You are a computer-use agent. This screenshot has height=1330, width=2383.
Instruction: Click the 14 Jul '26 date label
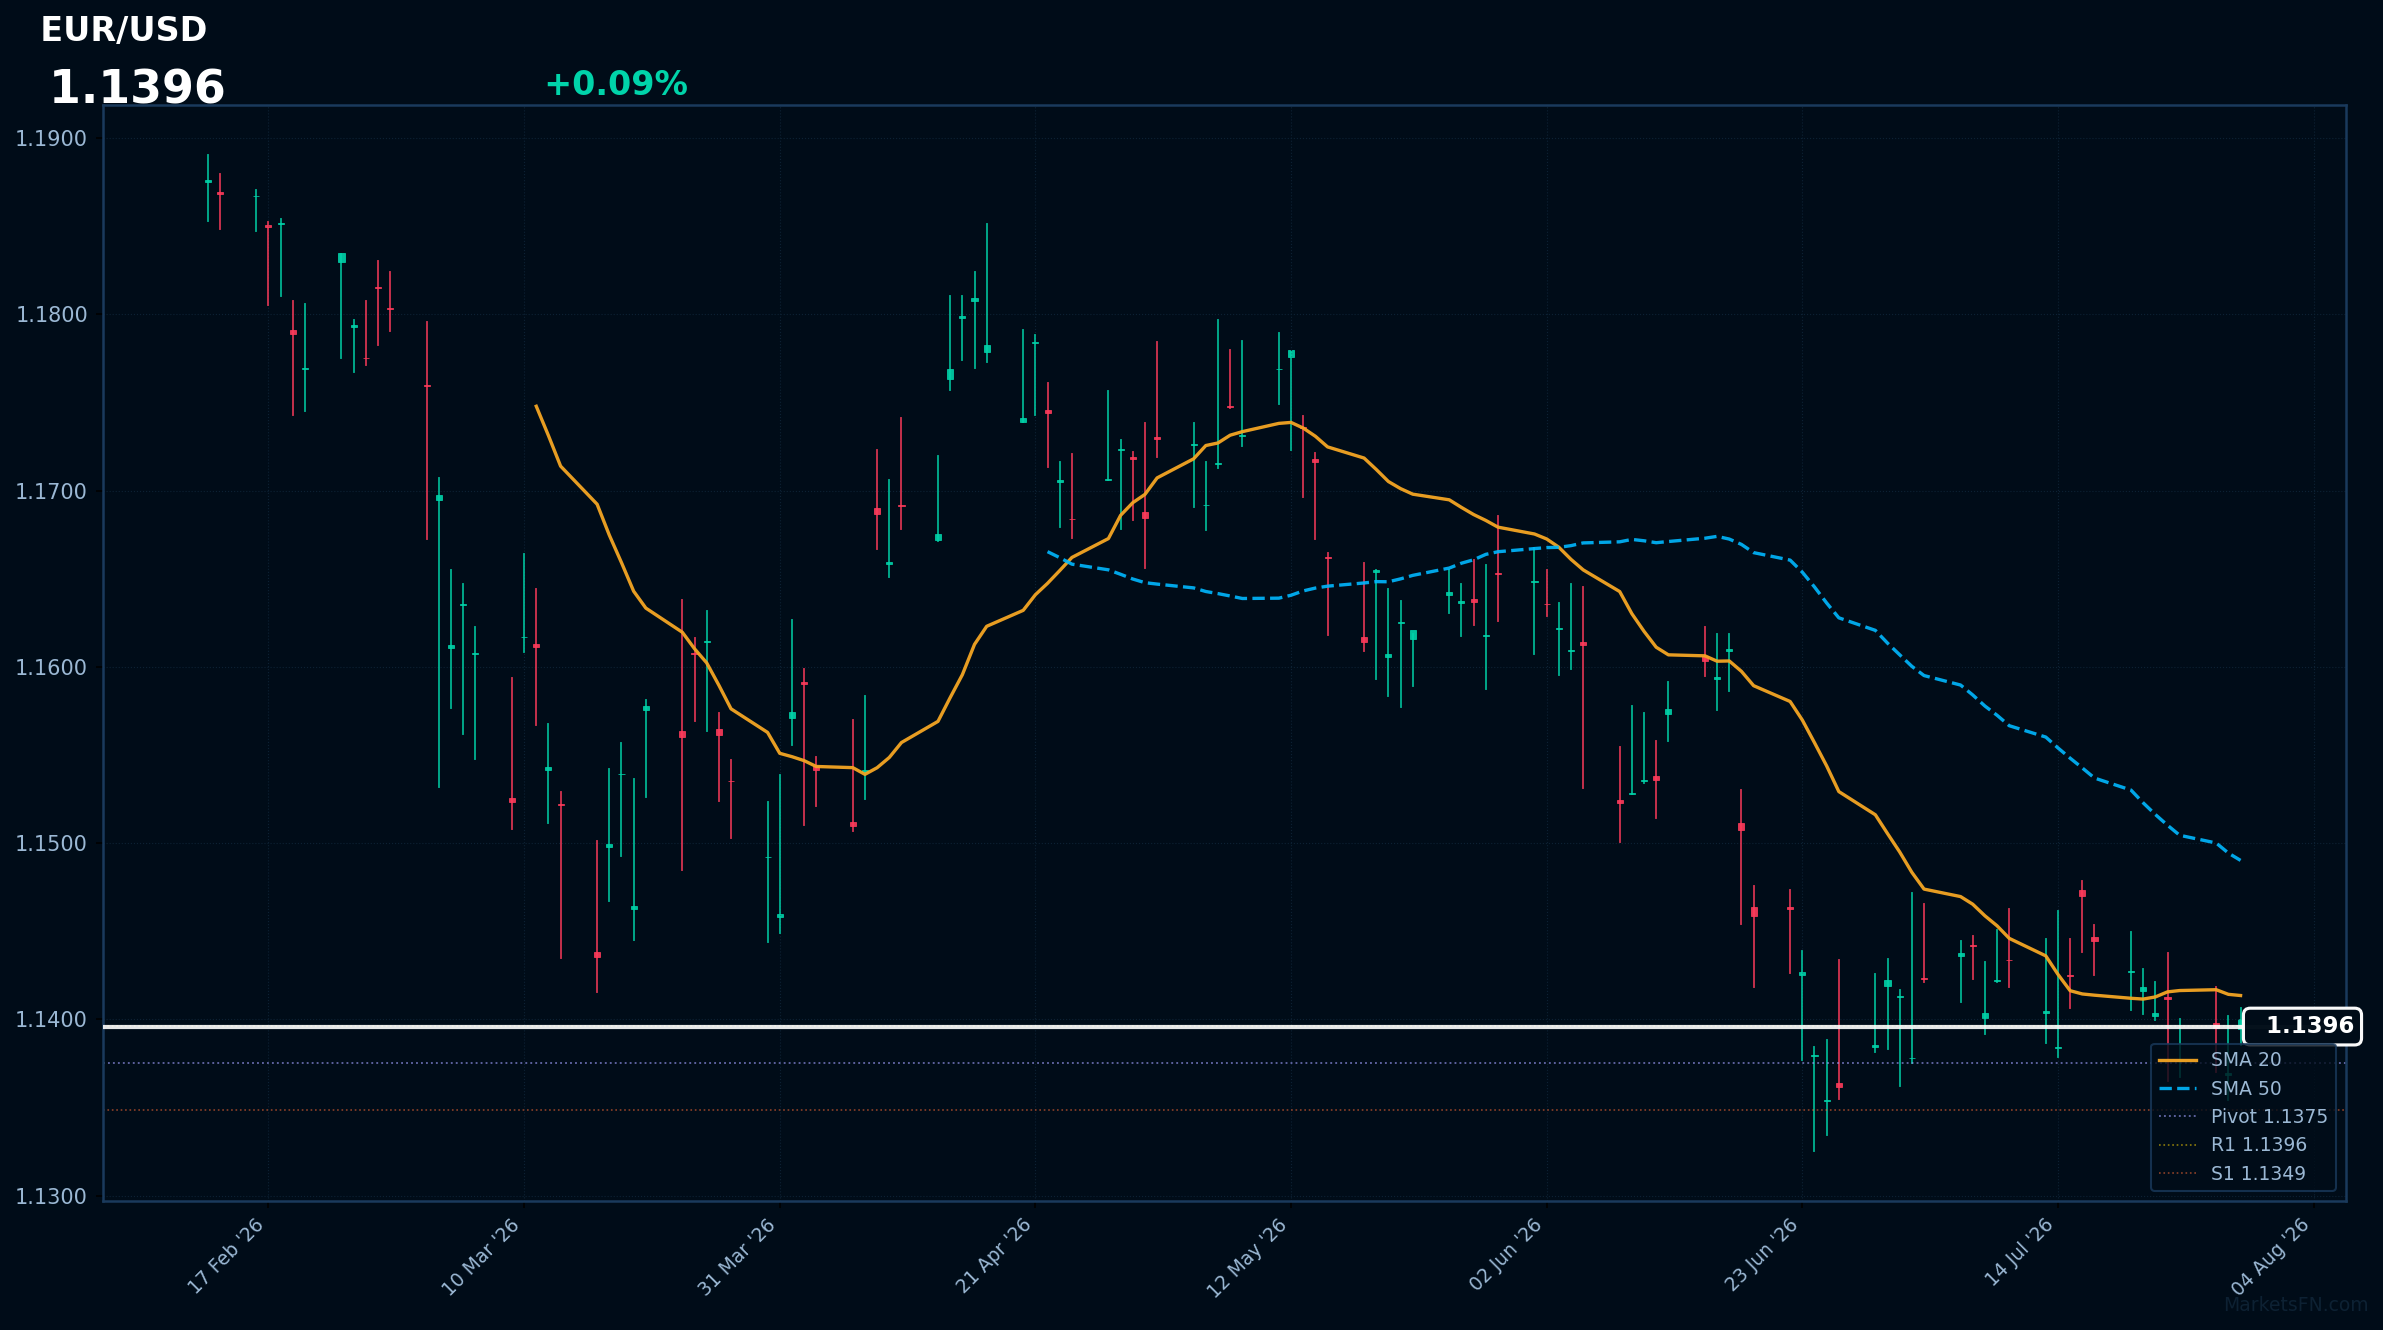(x=2019, y=1252)
